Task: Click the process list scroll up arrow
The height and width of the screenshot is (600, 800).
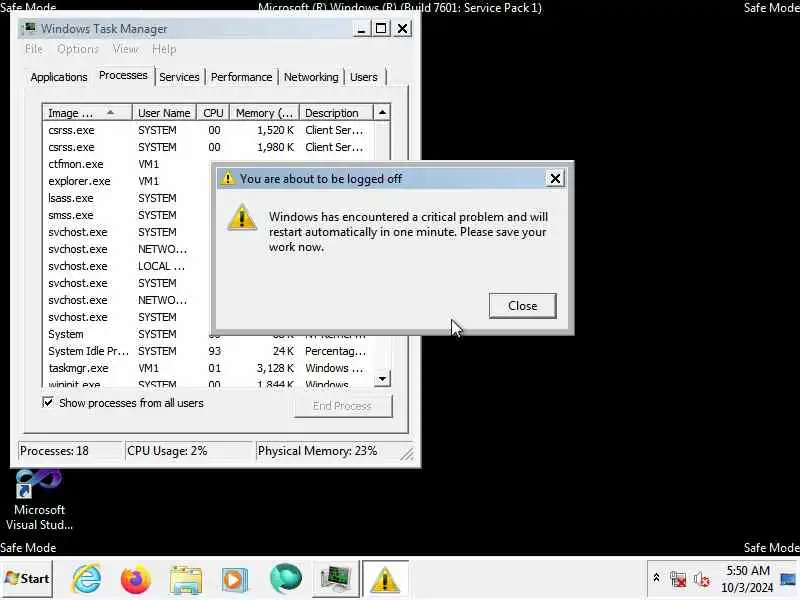Action: coord(382,112)
